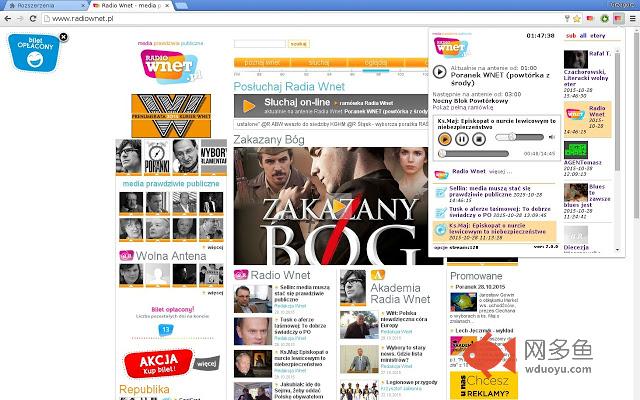Click the 'szukaj' button
The height and width of the screenshot is (400, 640).
[299, 44]
